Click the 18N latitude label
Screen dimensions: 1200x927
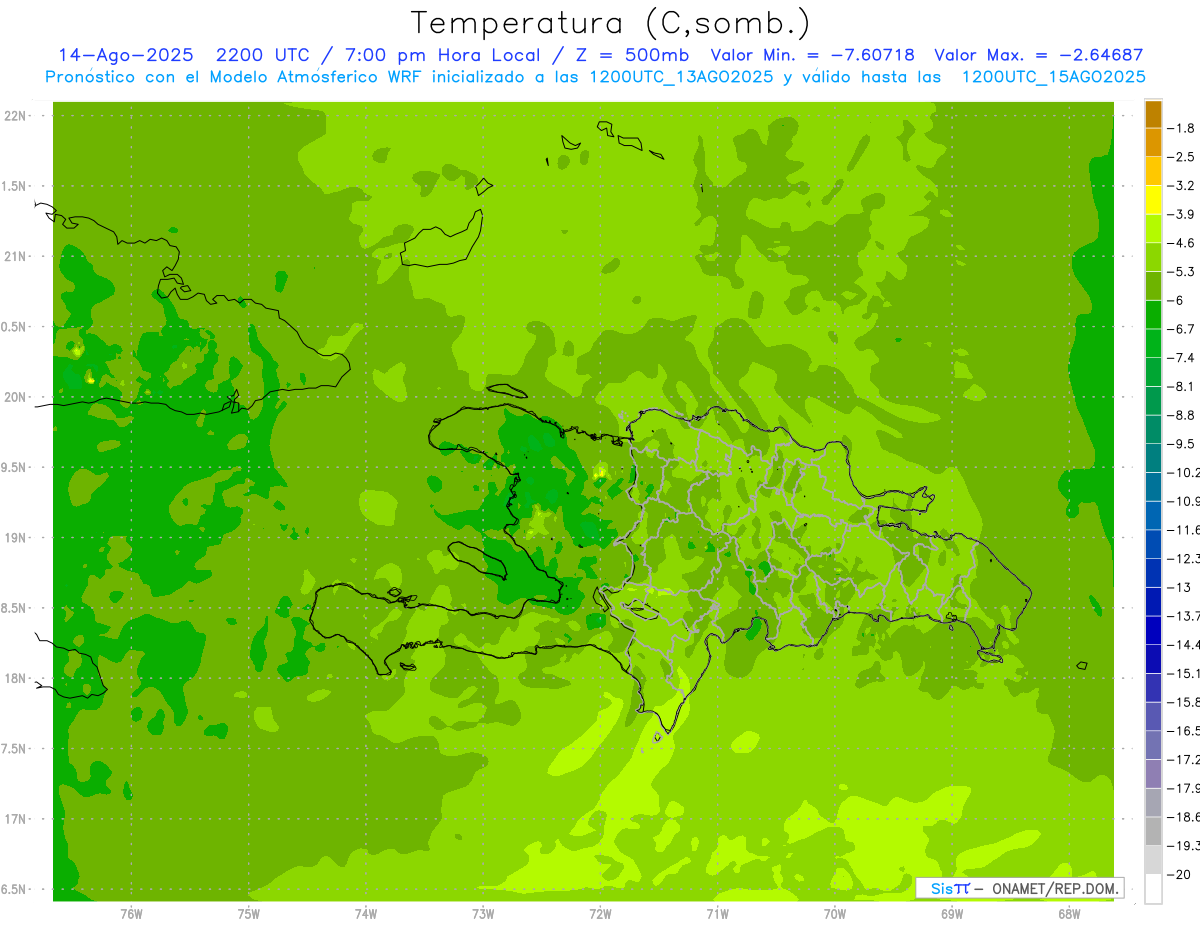coord(15,678)
